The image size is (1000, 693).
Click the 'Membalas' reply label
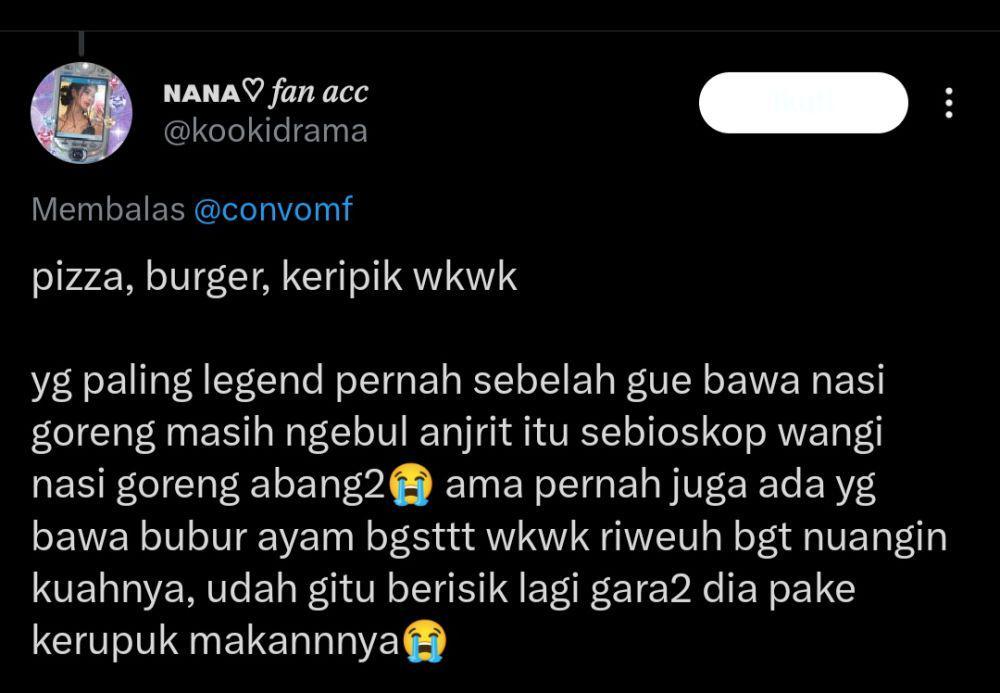(x=108, y=209)
